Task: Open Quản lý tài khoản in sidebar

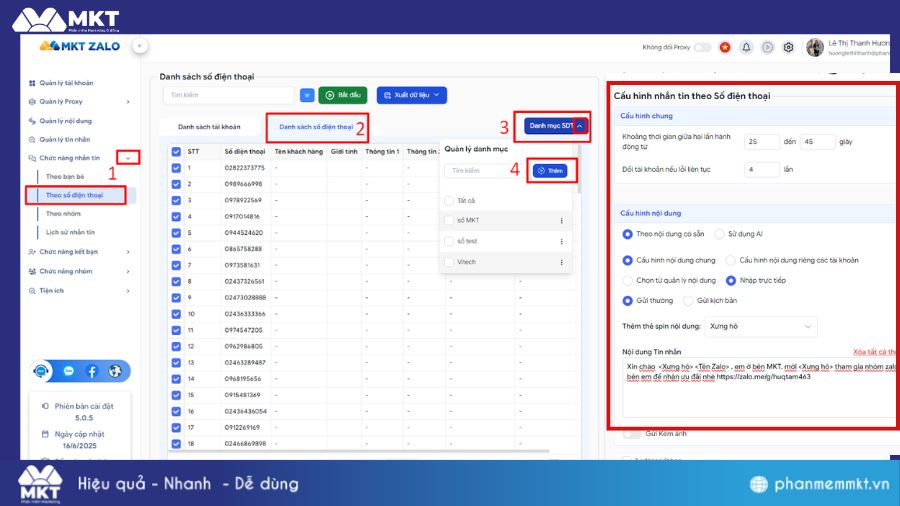Action: pos(66,83)
